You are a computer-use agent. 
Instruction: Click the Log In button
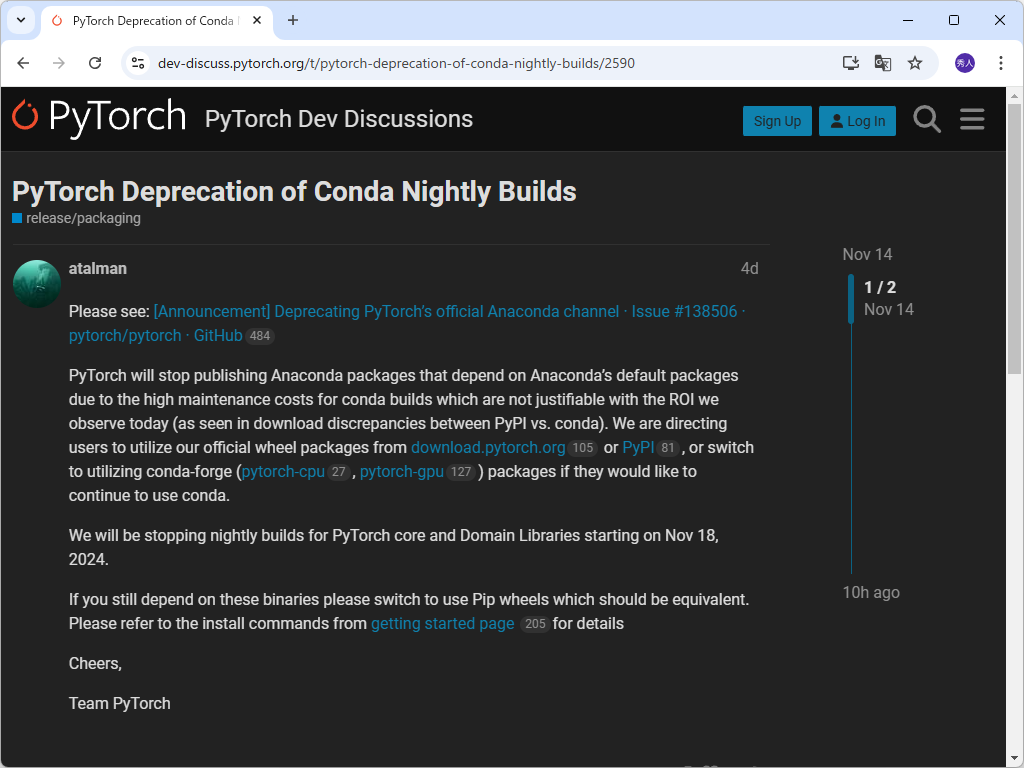pyautogui.click(x=857, y=121)
